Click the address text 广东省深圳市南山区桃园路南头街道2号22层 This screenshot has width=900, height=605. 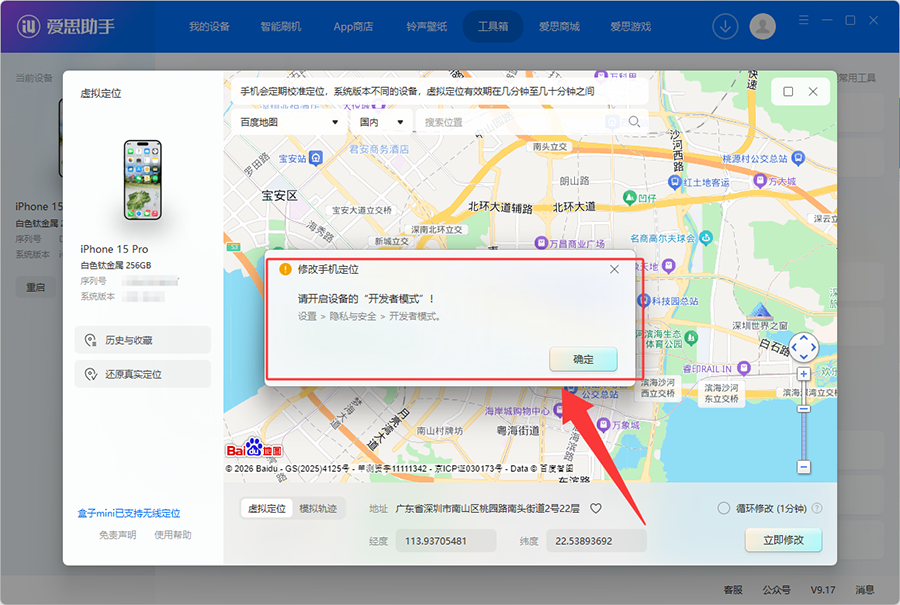click(487, 509)
